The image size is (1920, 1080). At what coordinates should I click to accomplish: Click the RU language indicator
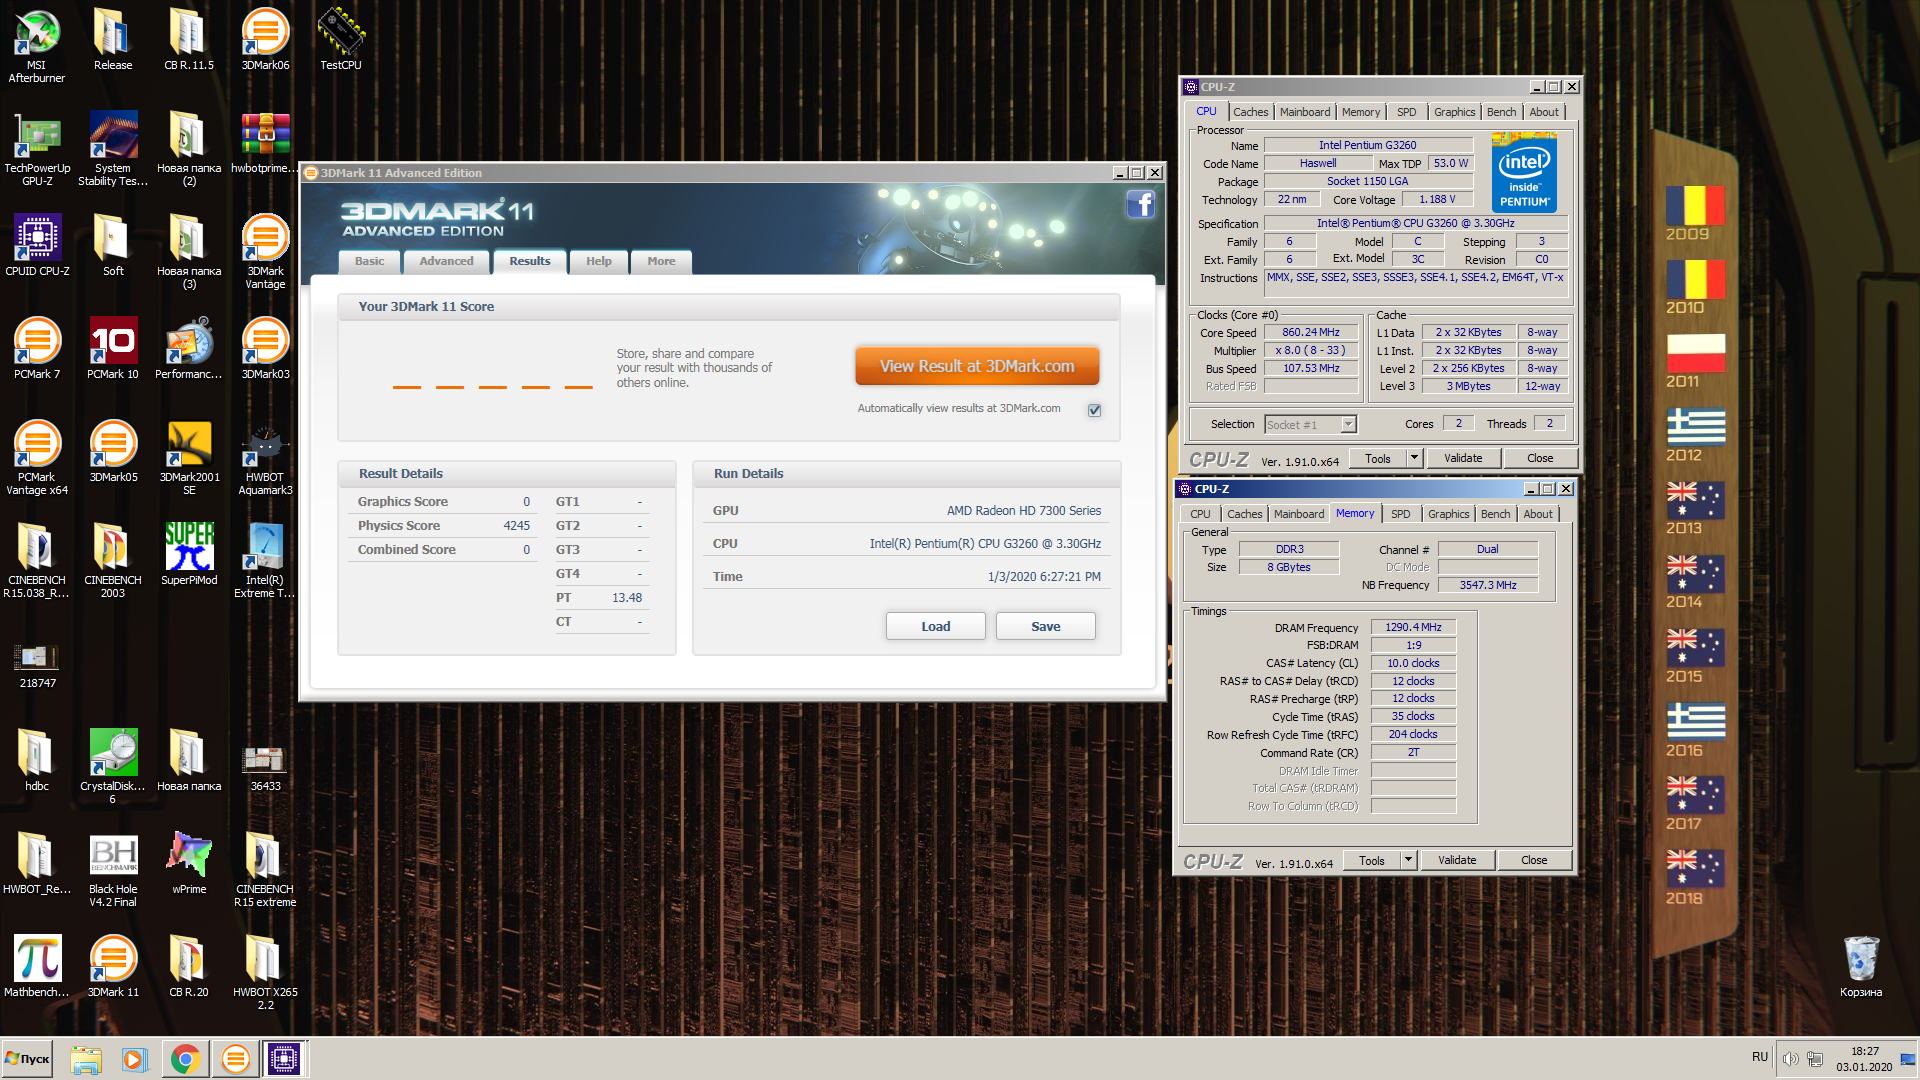click(x=1760, y=1057)
